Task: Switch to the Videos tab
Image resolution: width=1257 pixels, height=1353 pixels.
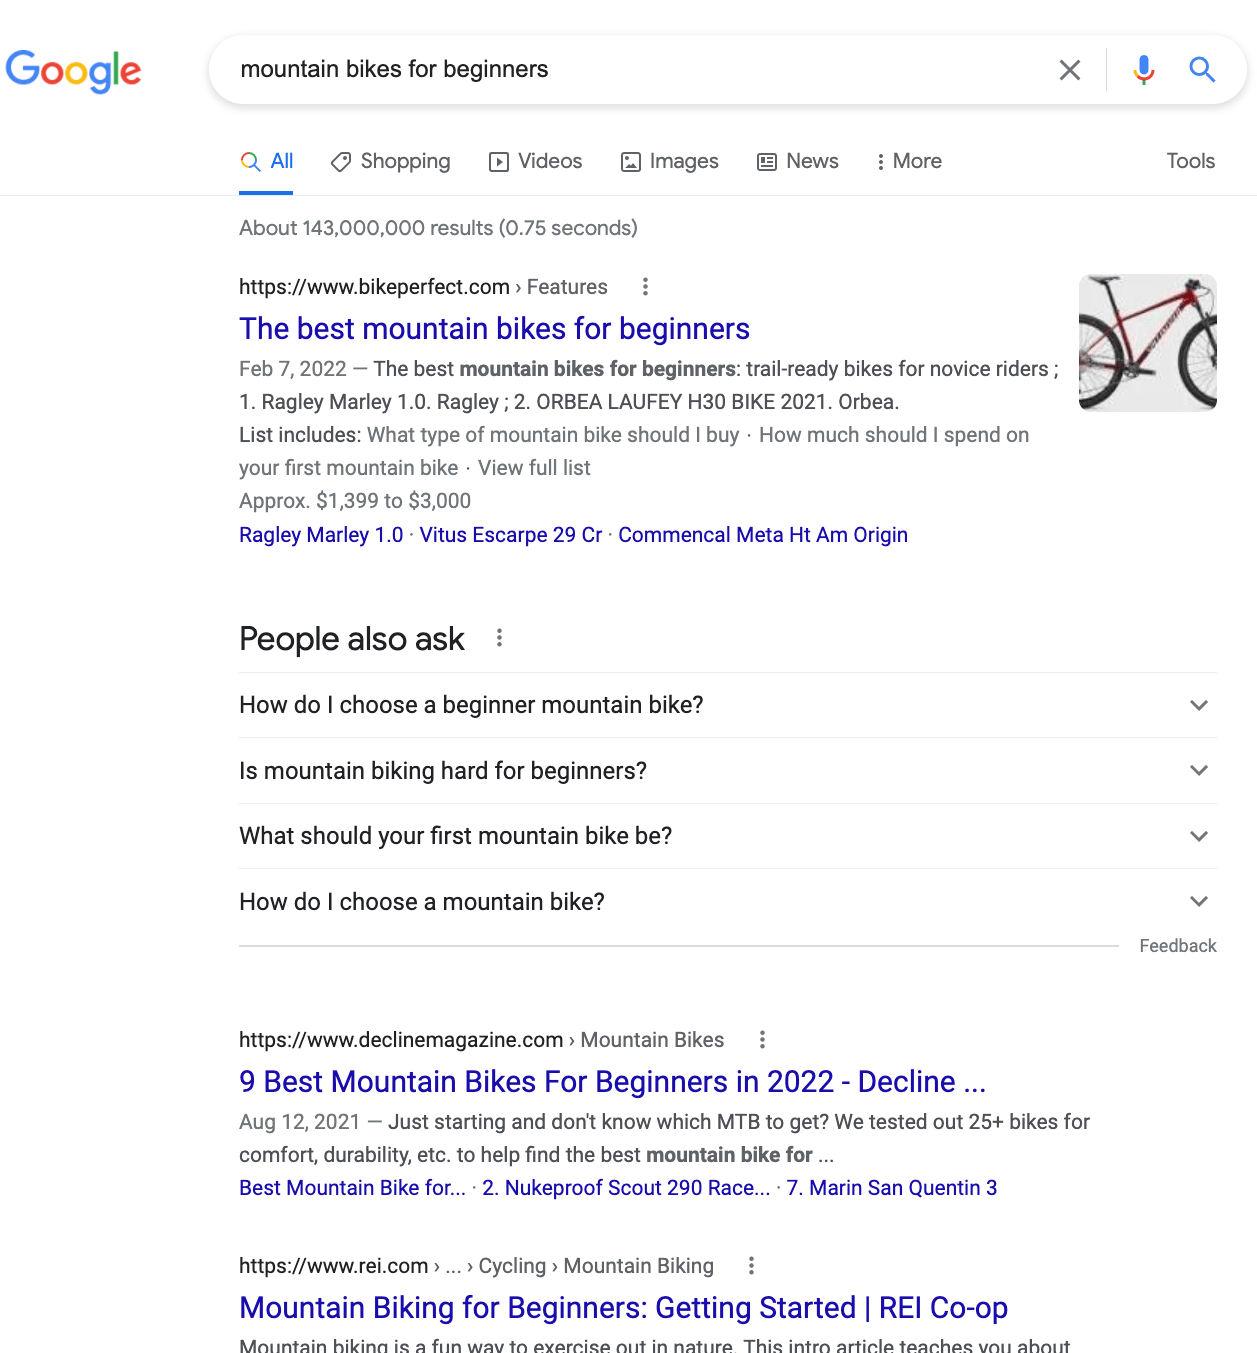Action: [x=535, y=161]
